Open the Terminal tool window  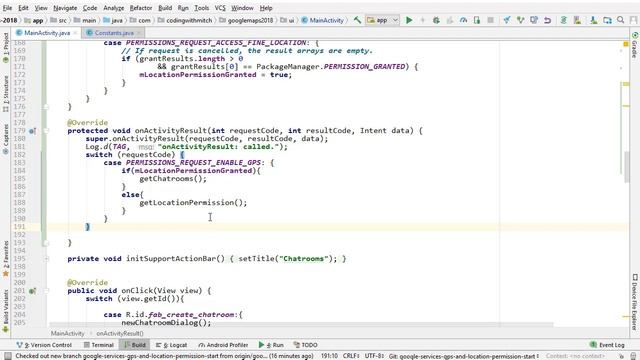click(98, 345)
